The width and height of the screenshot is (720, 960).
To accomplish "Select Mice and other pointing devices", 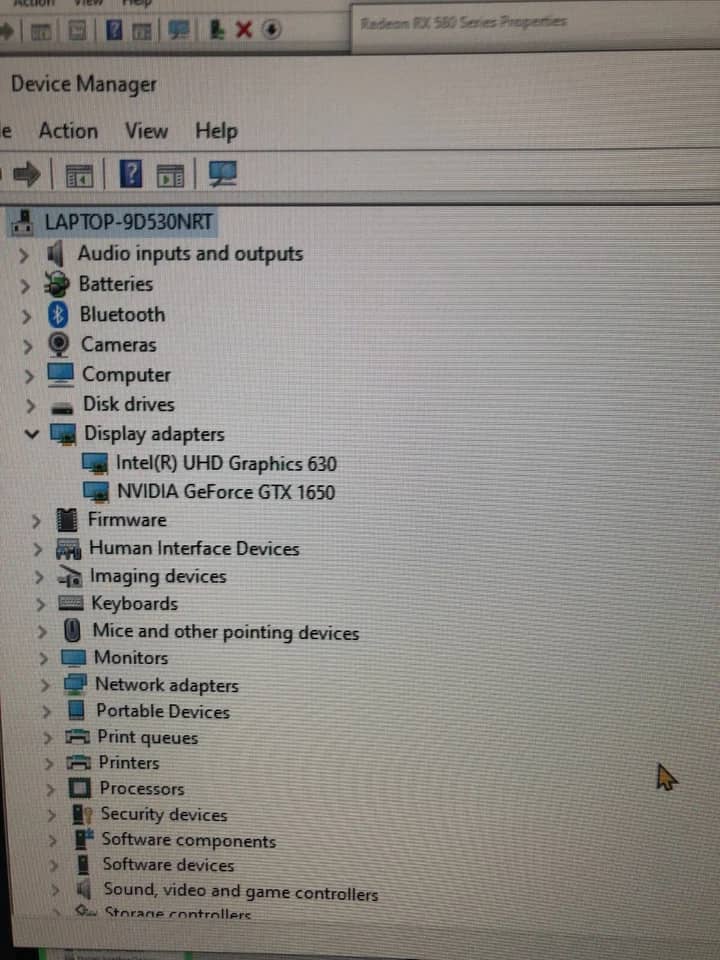I will click(225, 632).
